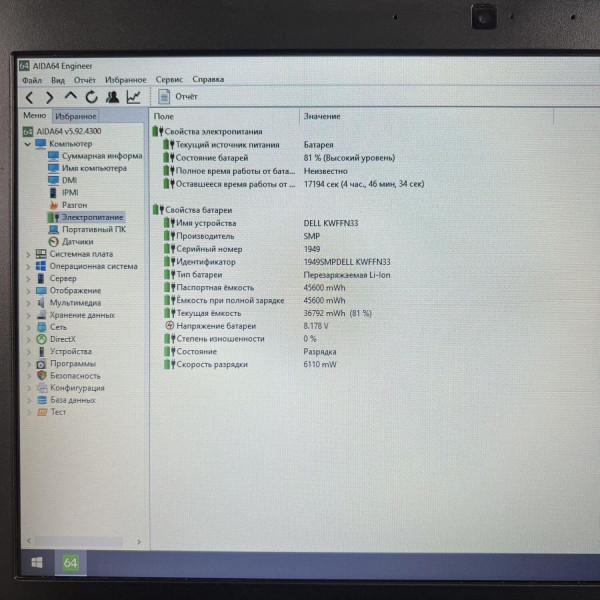
Task: Go up one level with the up arrow icon
Action: pyautogui.click(x=70, y=96)
